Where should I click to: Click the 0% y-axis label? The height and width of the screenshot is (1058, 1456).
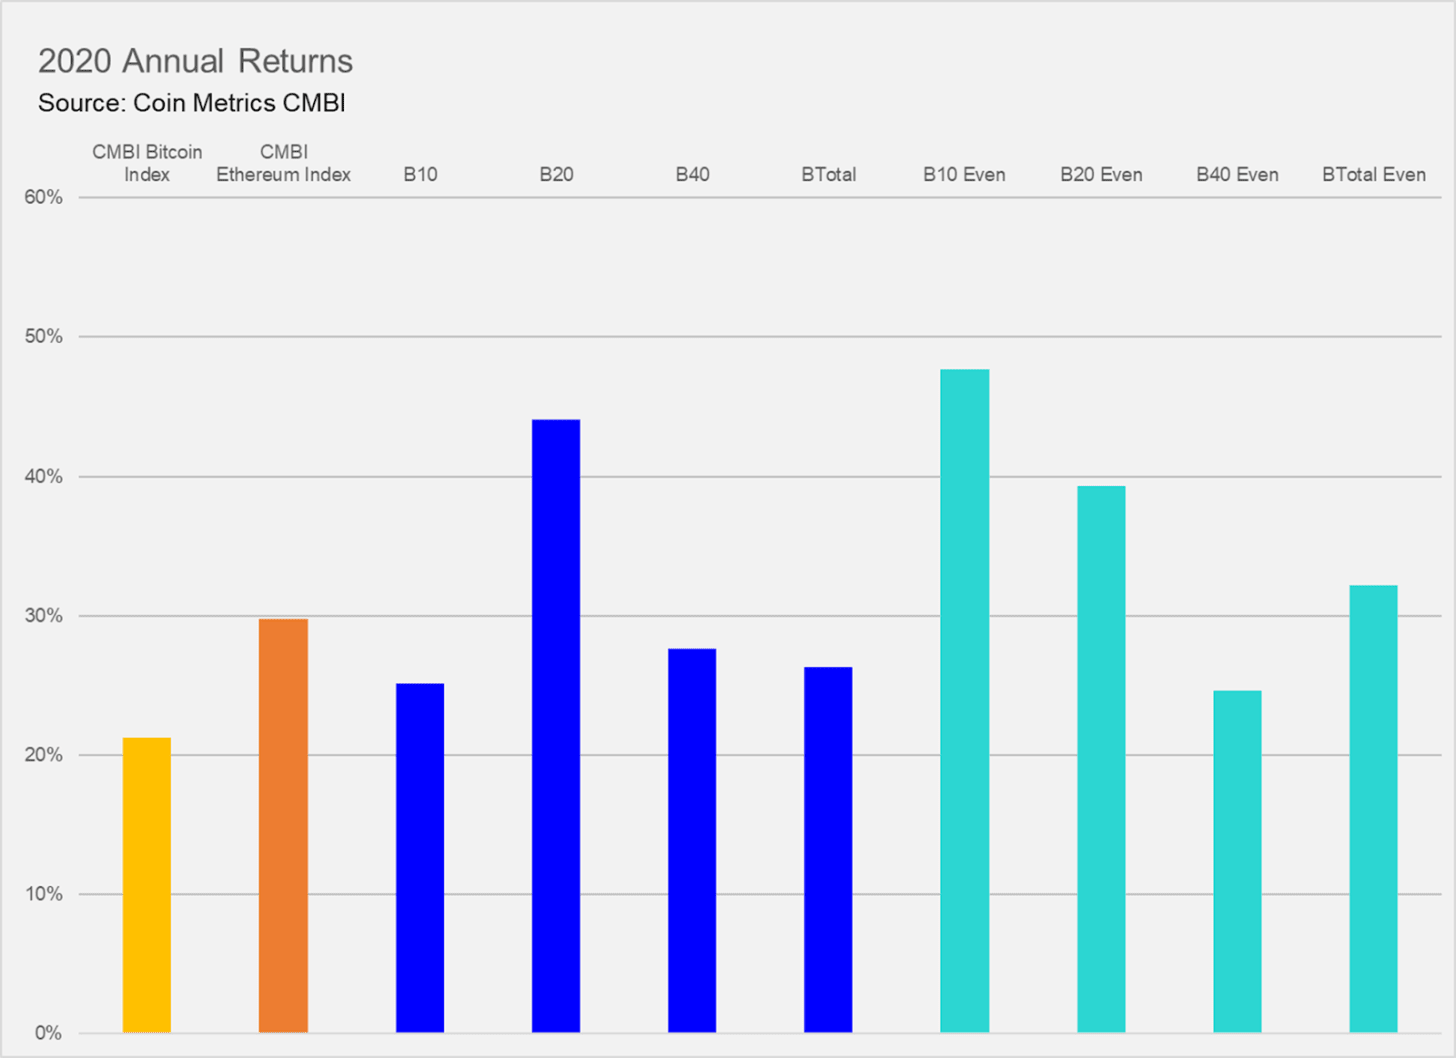point(49,1033)
